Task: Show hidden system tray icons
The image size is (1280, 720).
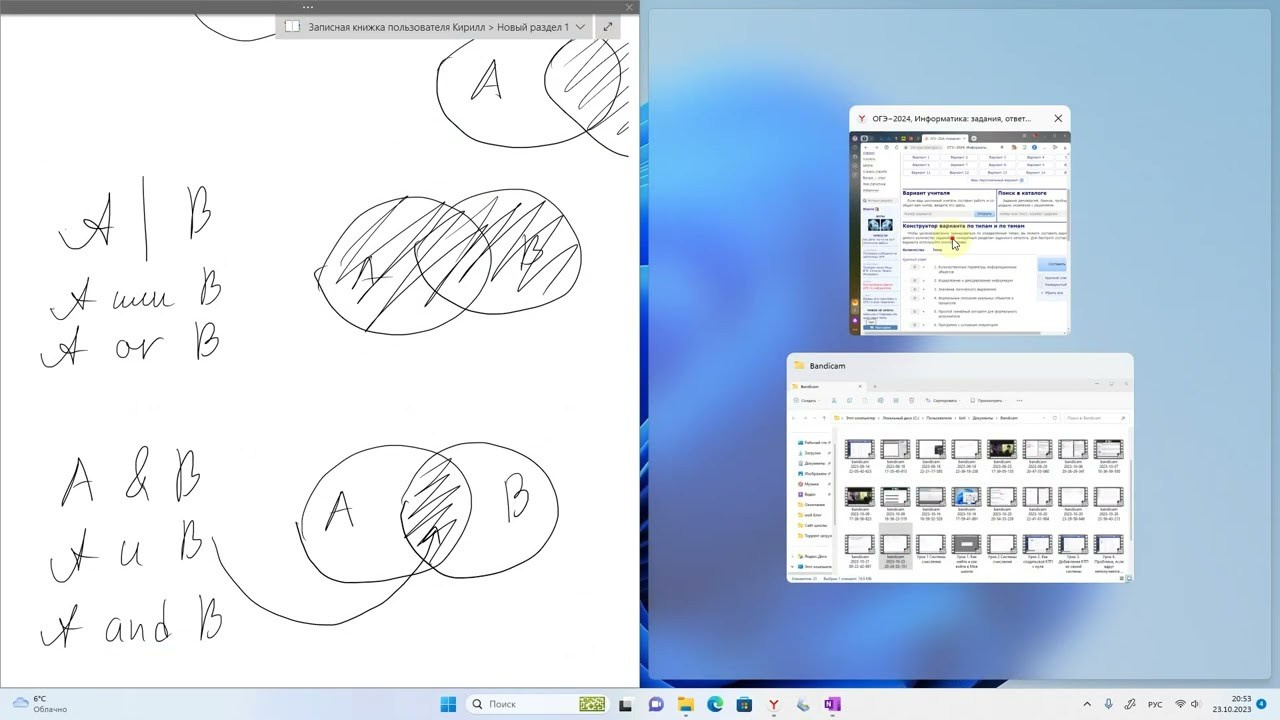Action: [1087, 704]
